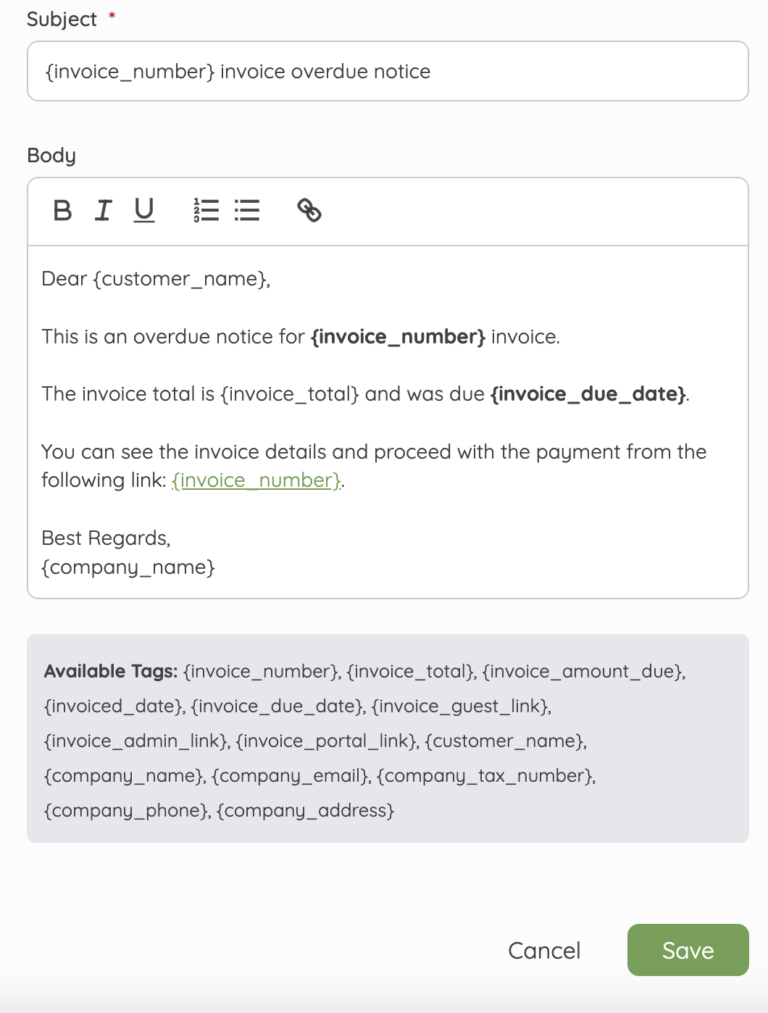The height and width of the screenshot is (1013, 768).
Task: Click the Body label above the editor
Action: (51, 155)
